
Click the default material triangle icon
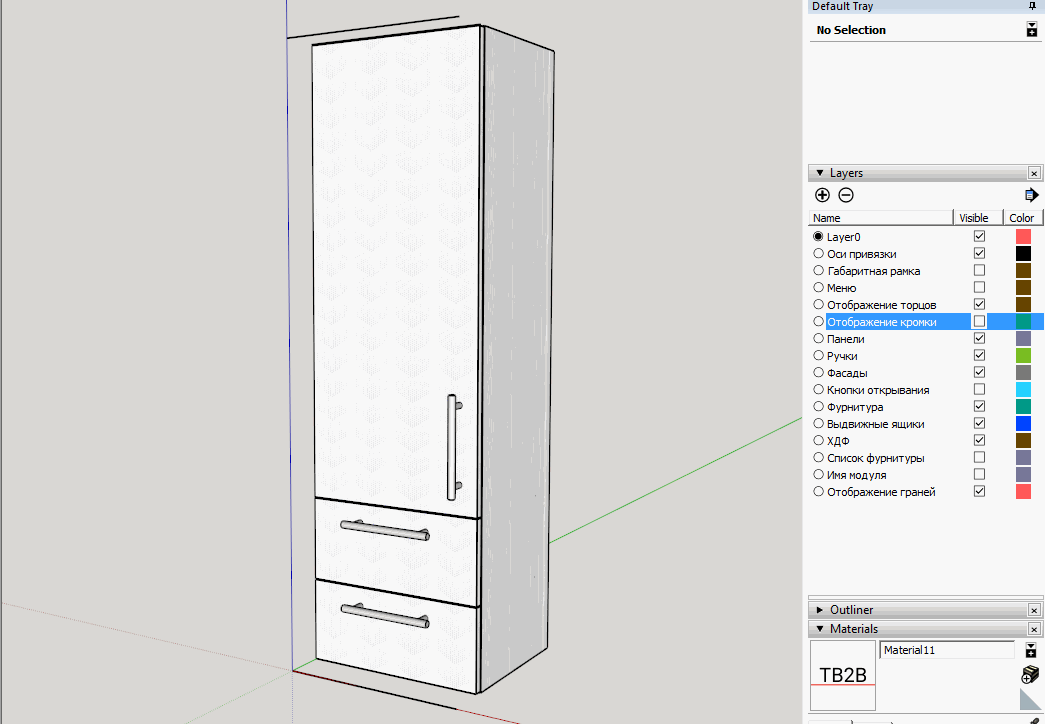[1030, 698]
